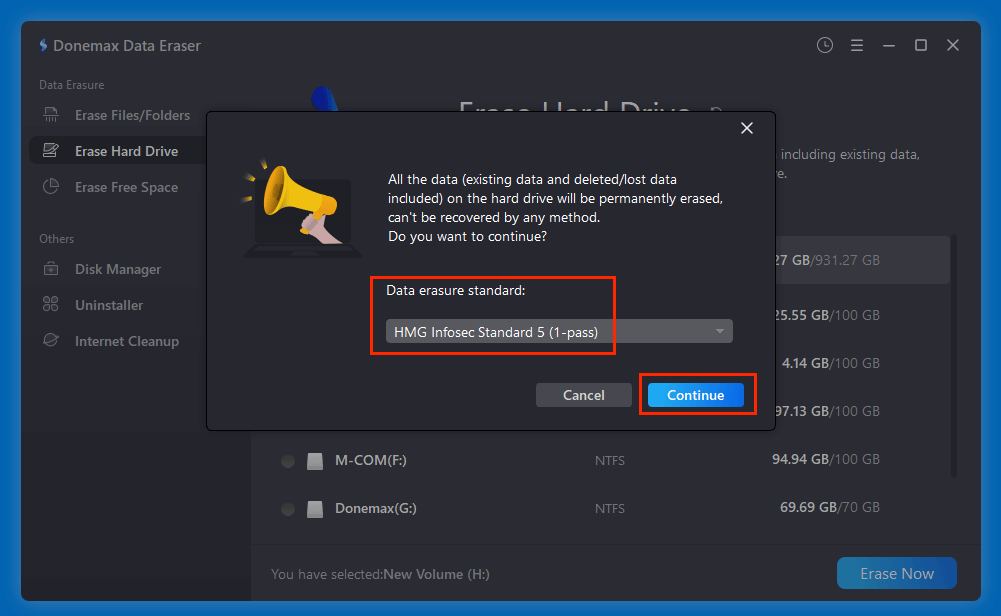Click the Donemax Data Eraser lightning logo

pyautogui.click(x=43, y=45)
